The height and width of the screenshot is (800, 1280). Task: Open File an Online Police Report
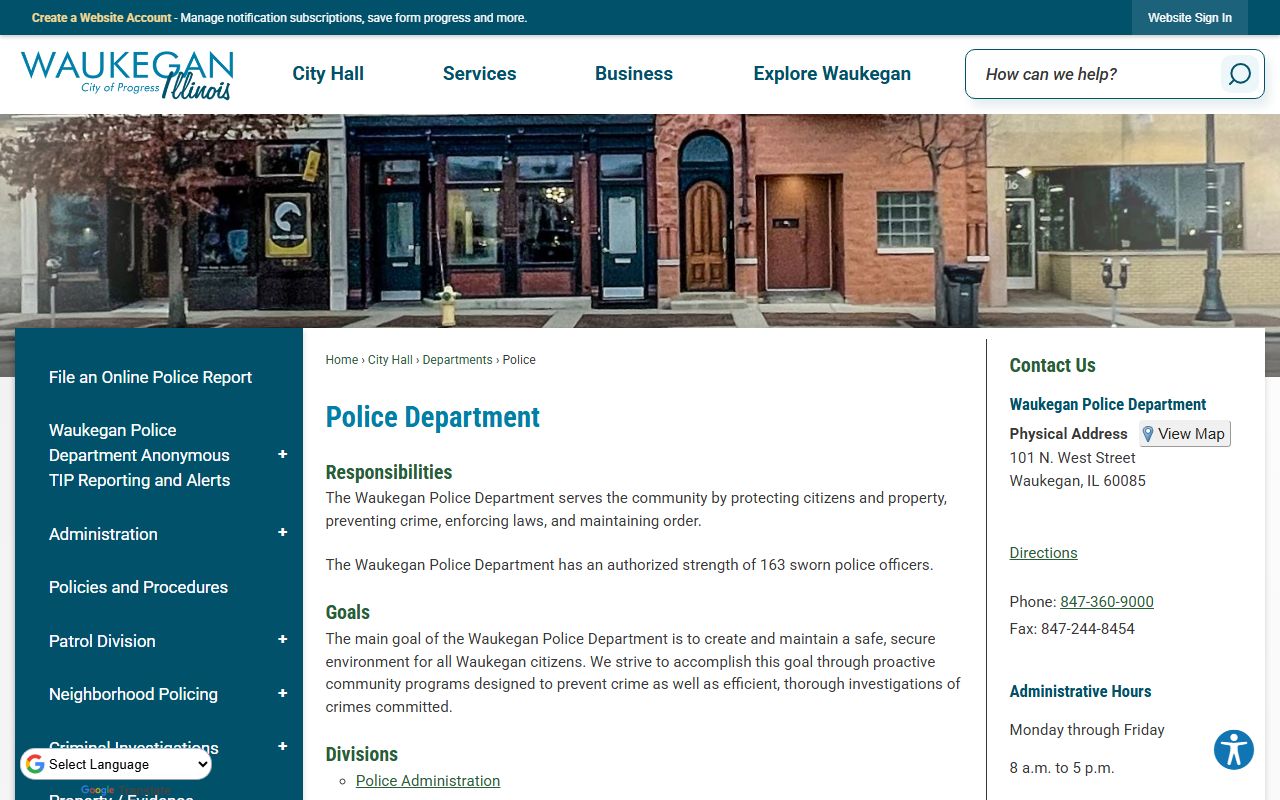pyautogui.click(x=150, y=377)
